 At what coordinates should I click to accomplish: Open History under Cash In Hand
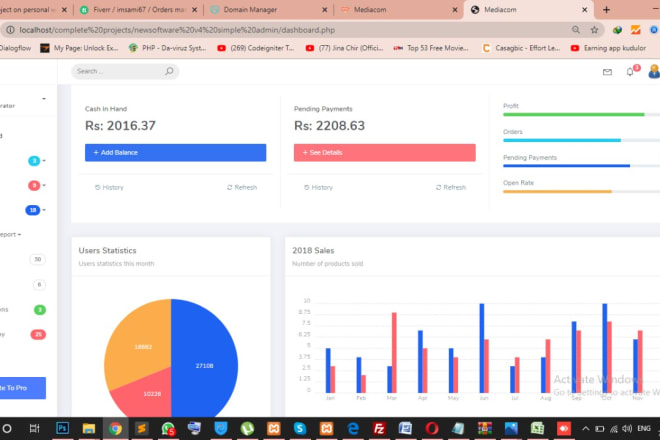pos(109,187)
